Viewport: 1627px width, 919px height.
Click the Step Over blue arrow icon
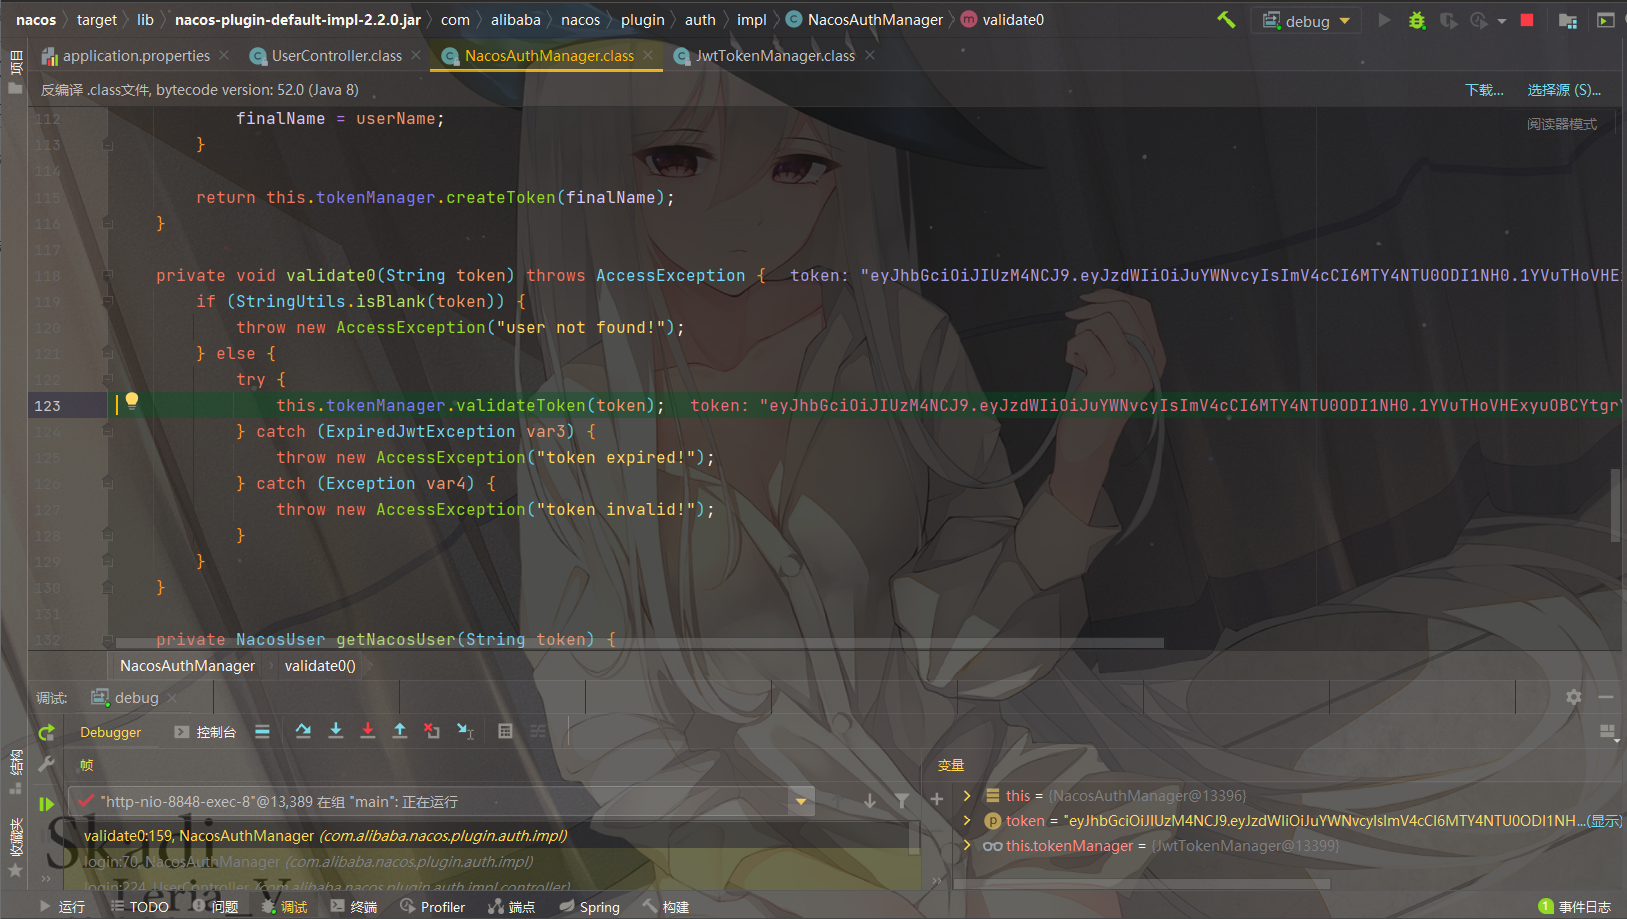point(303,731)
